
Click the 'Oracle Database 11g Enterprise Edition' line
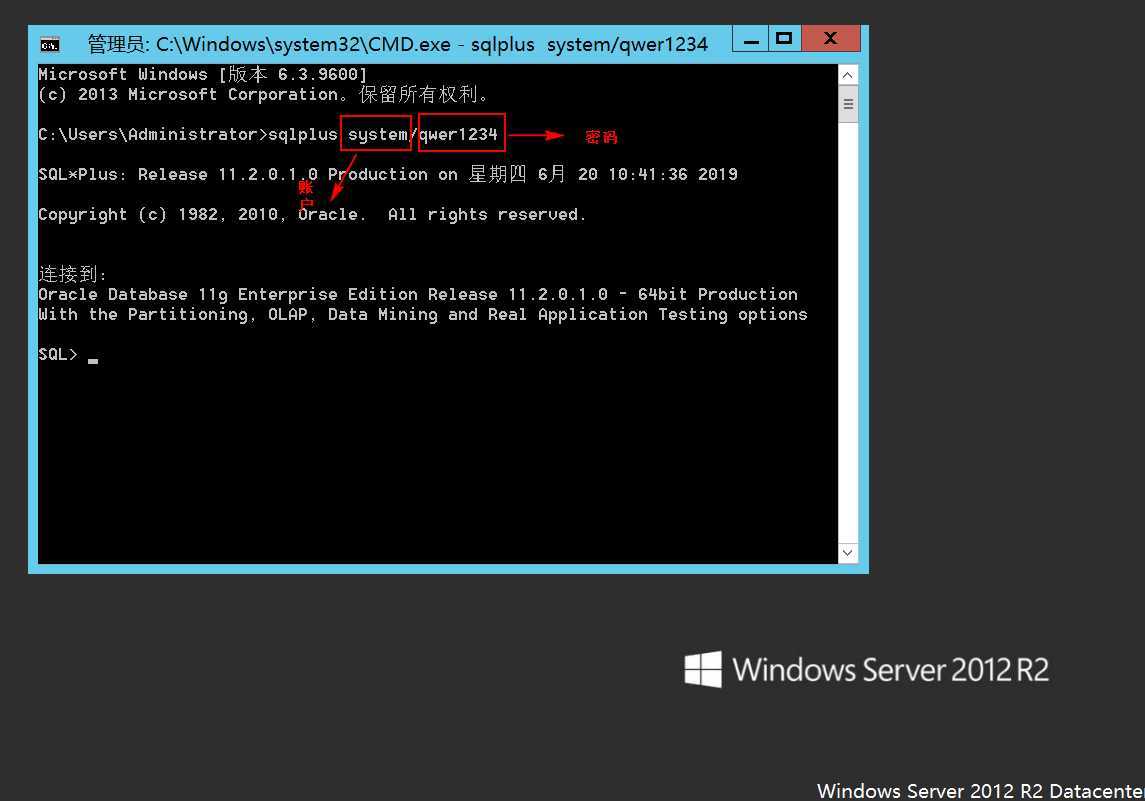(x=418, y=295)
